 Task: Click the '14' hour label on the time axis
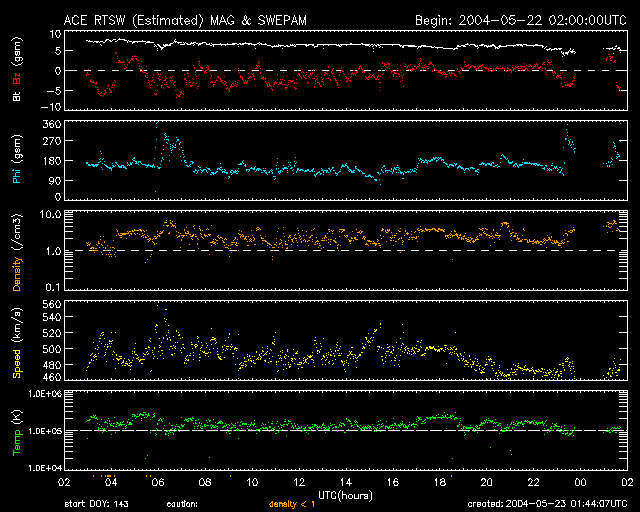pos(346,482)
